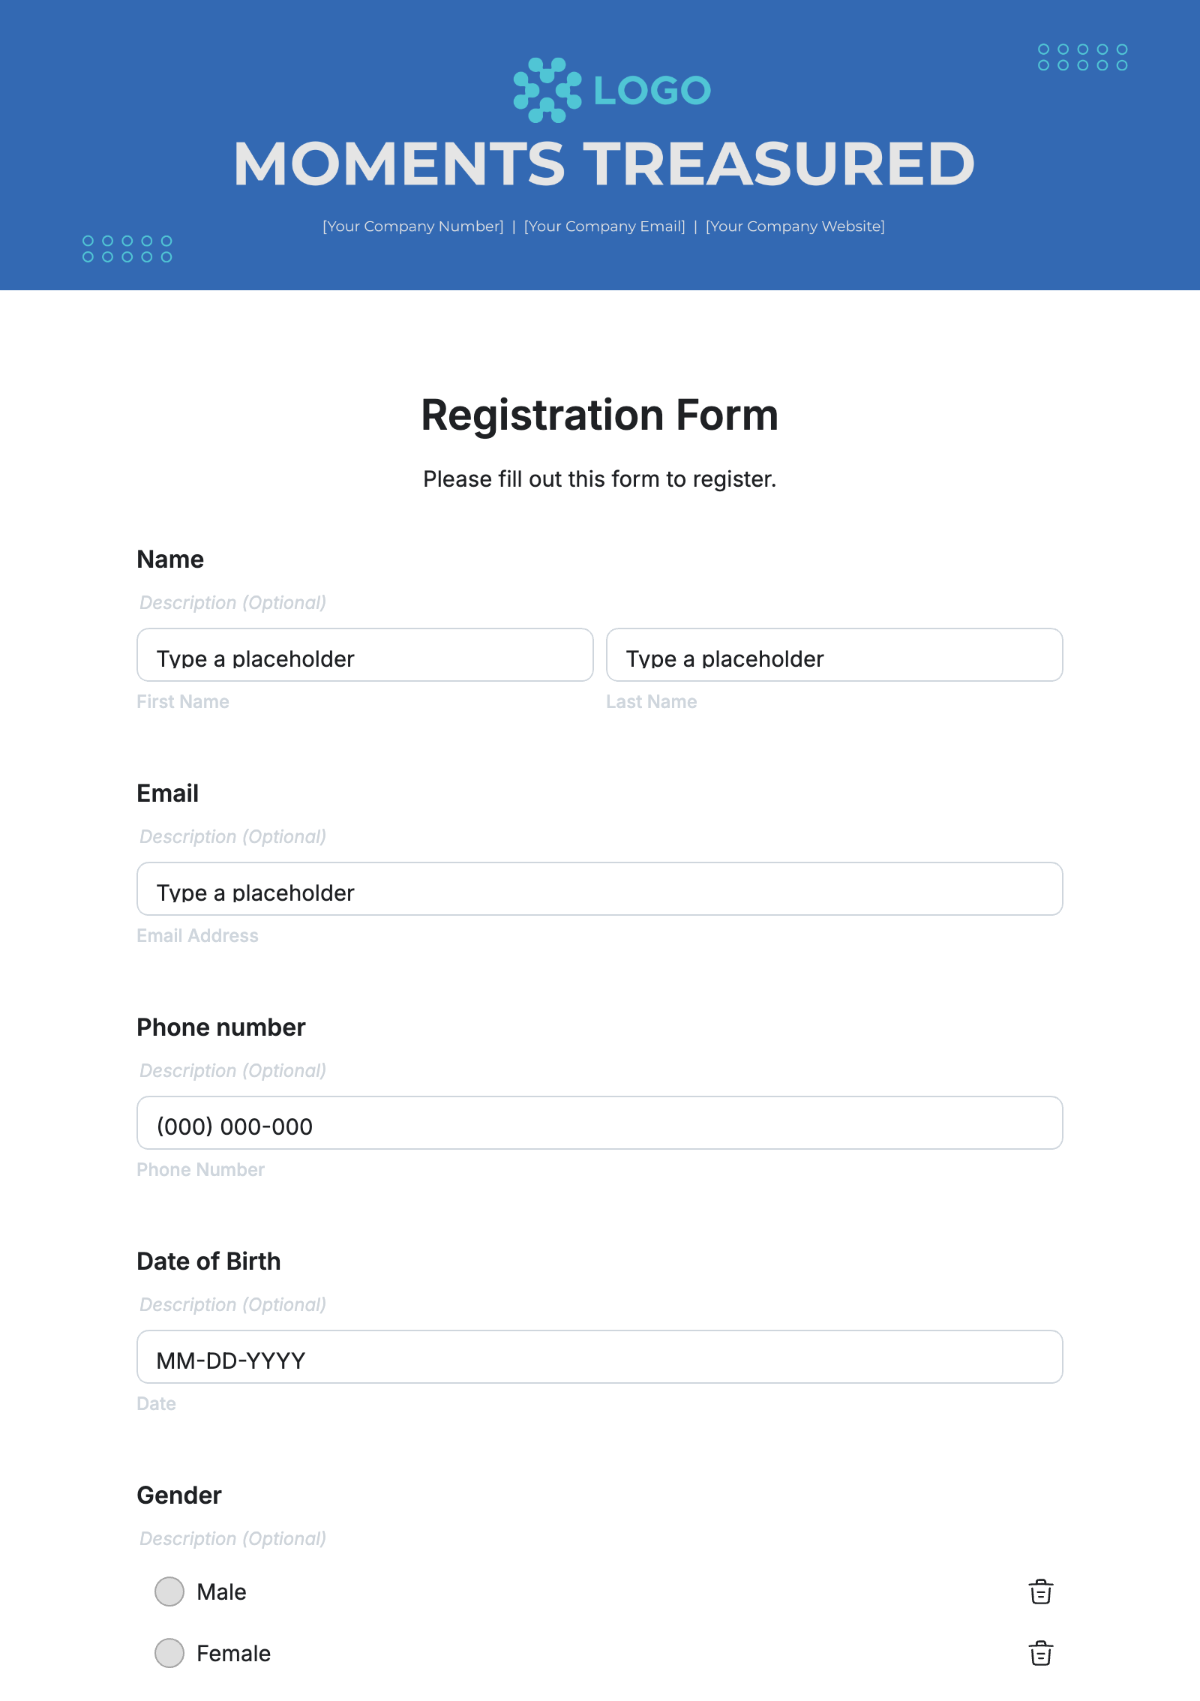The width and height of the screenshot is (1200, 1701).
Task: Click the logo emblem in header
Action: pos(547,90)
